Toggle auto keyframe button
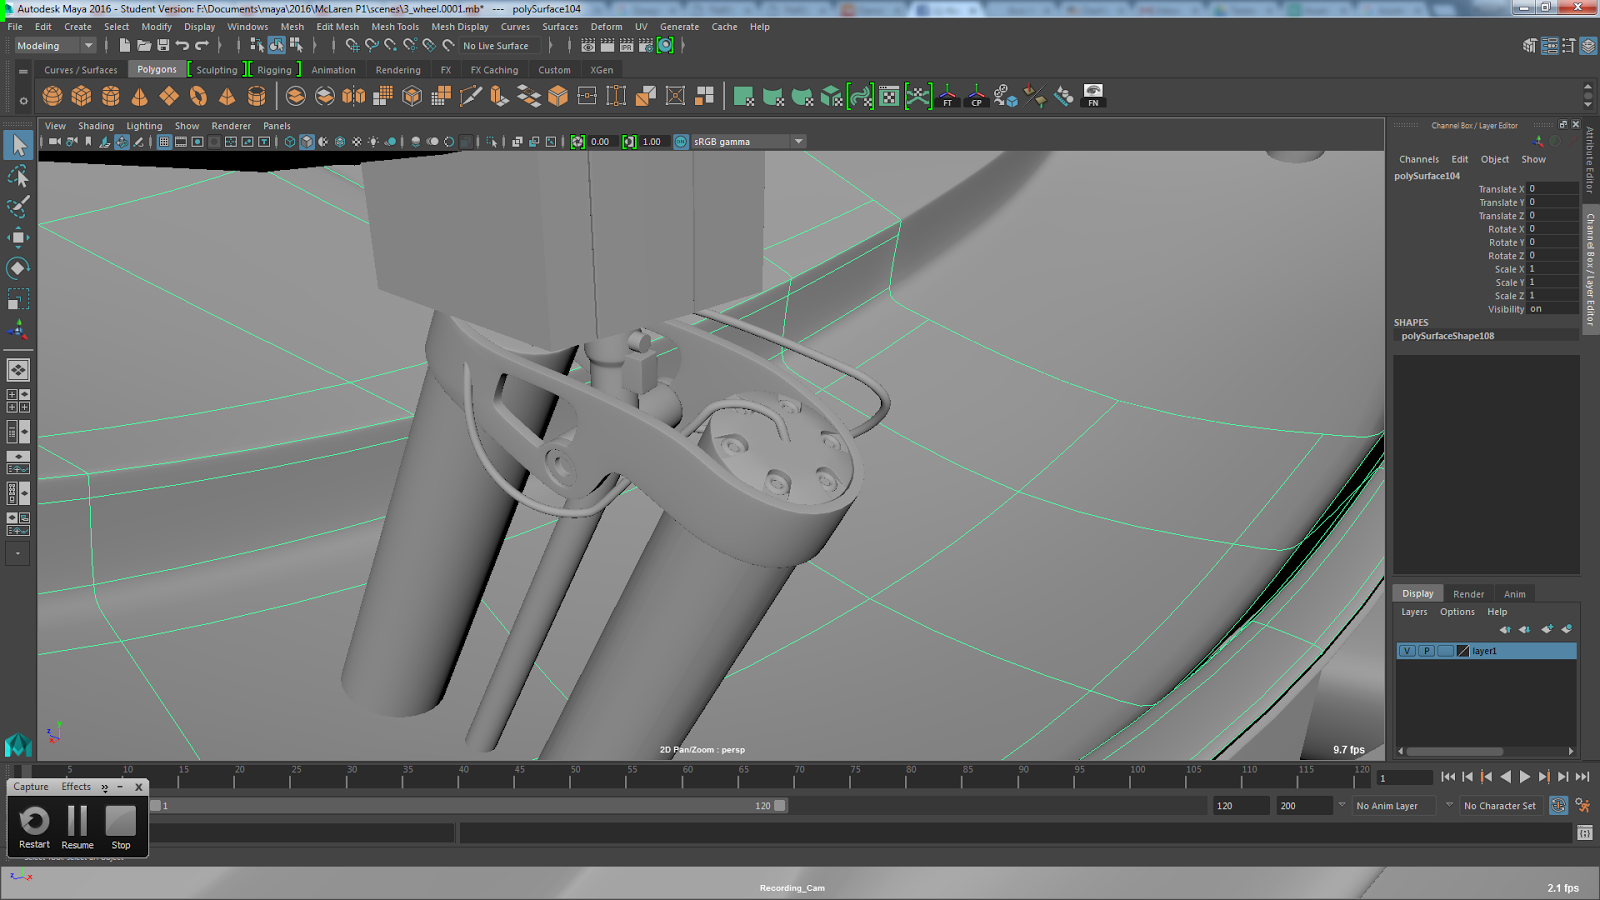The image size is (1600, 900). coord(1558,805)
